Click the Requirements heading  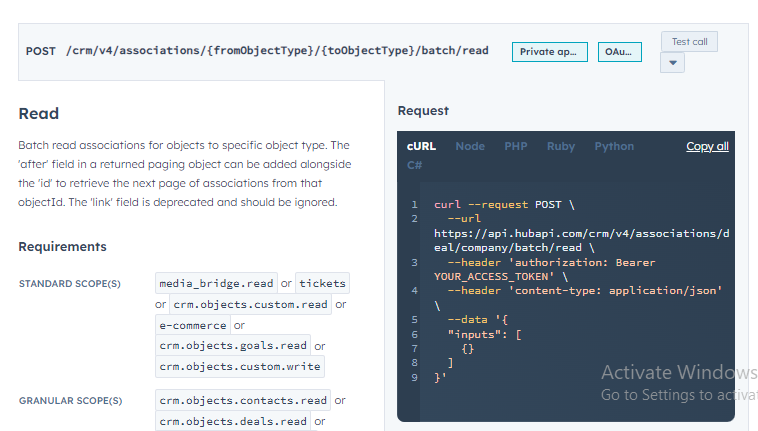click(62, 246)
